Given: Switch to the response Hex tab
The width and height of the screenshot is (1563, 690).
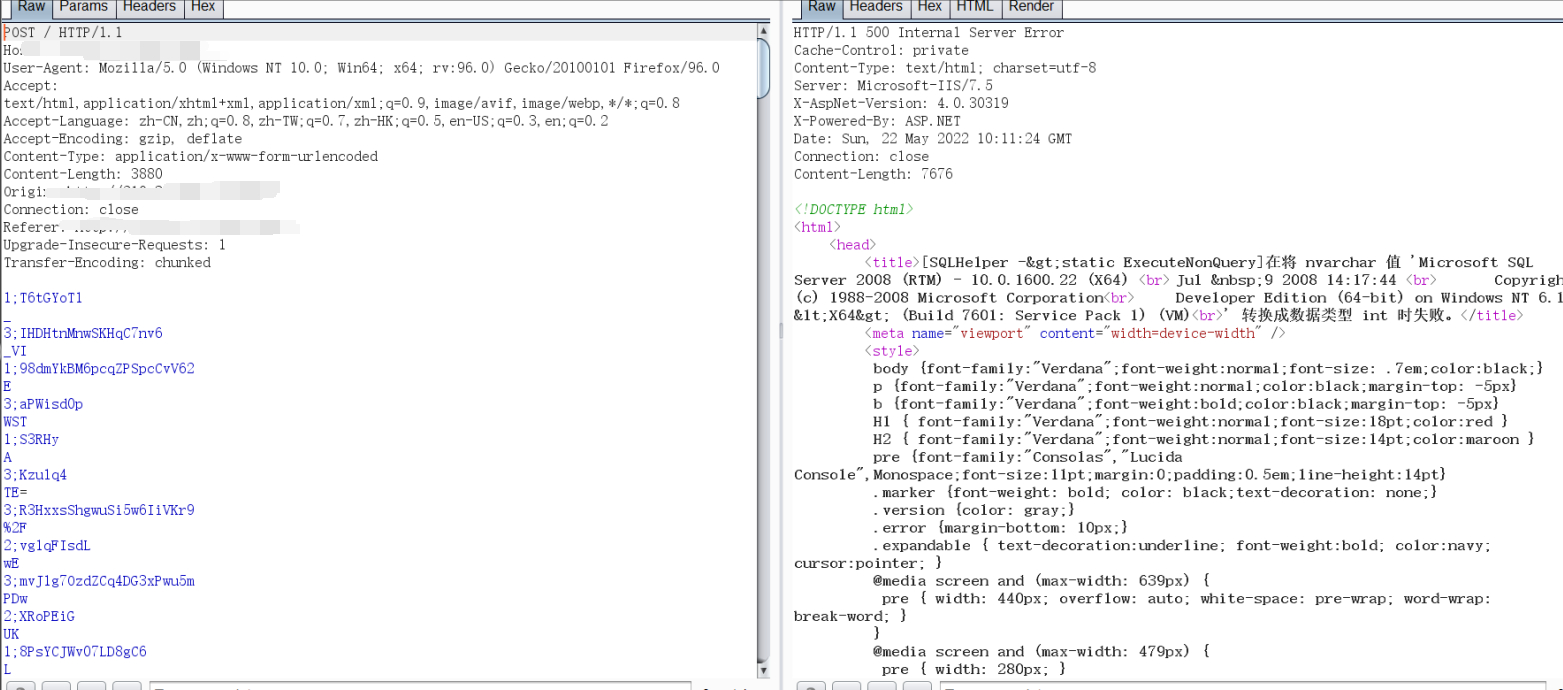Looking at the screenshot, I should 929,7.
